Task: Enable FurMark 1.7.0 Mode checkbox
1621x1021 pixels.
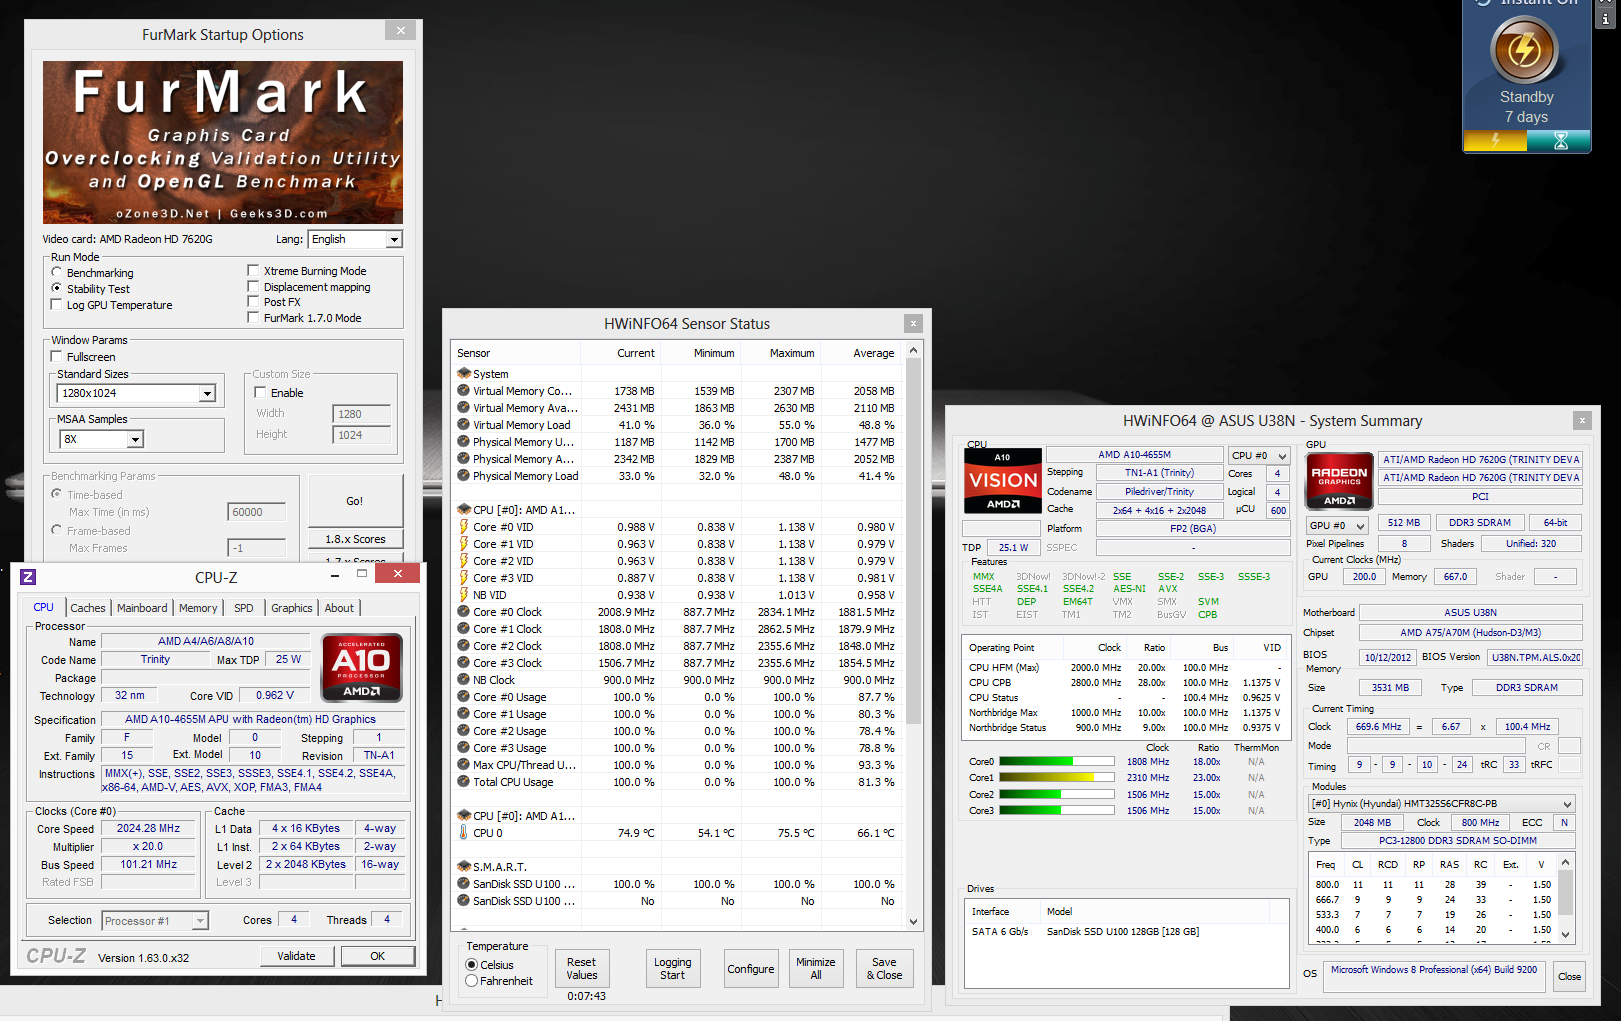Action: [x=254, y=317]
